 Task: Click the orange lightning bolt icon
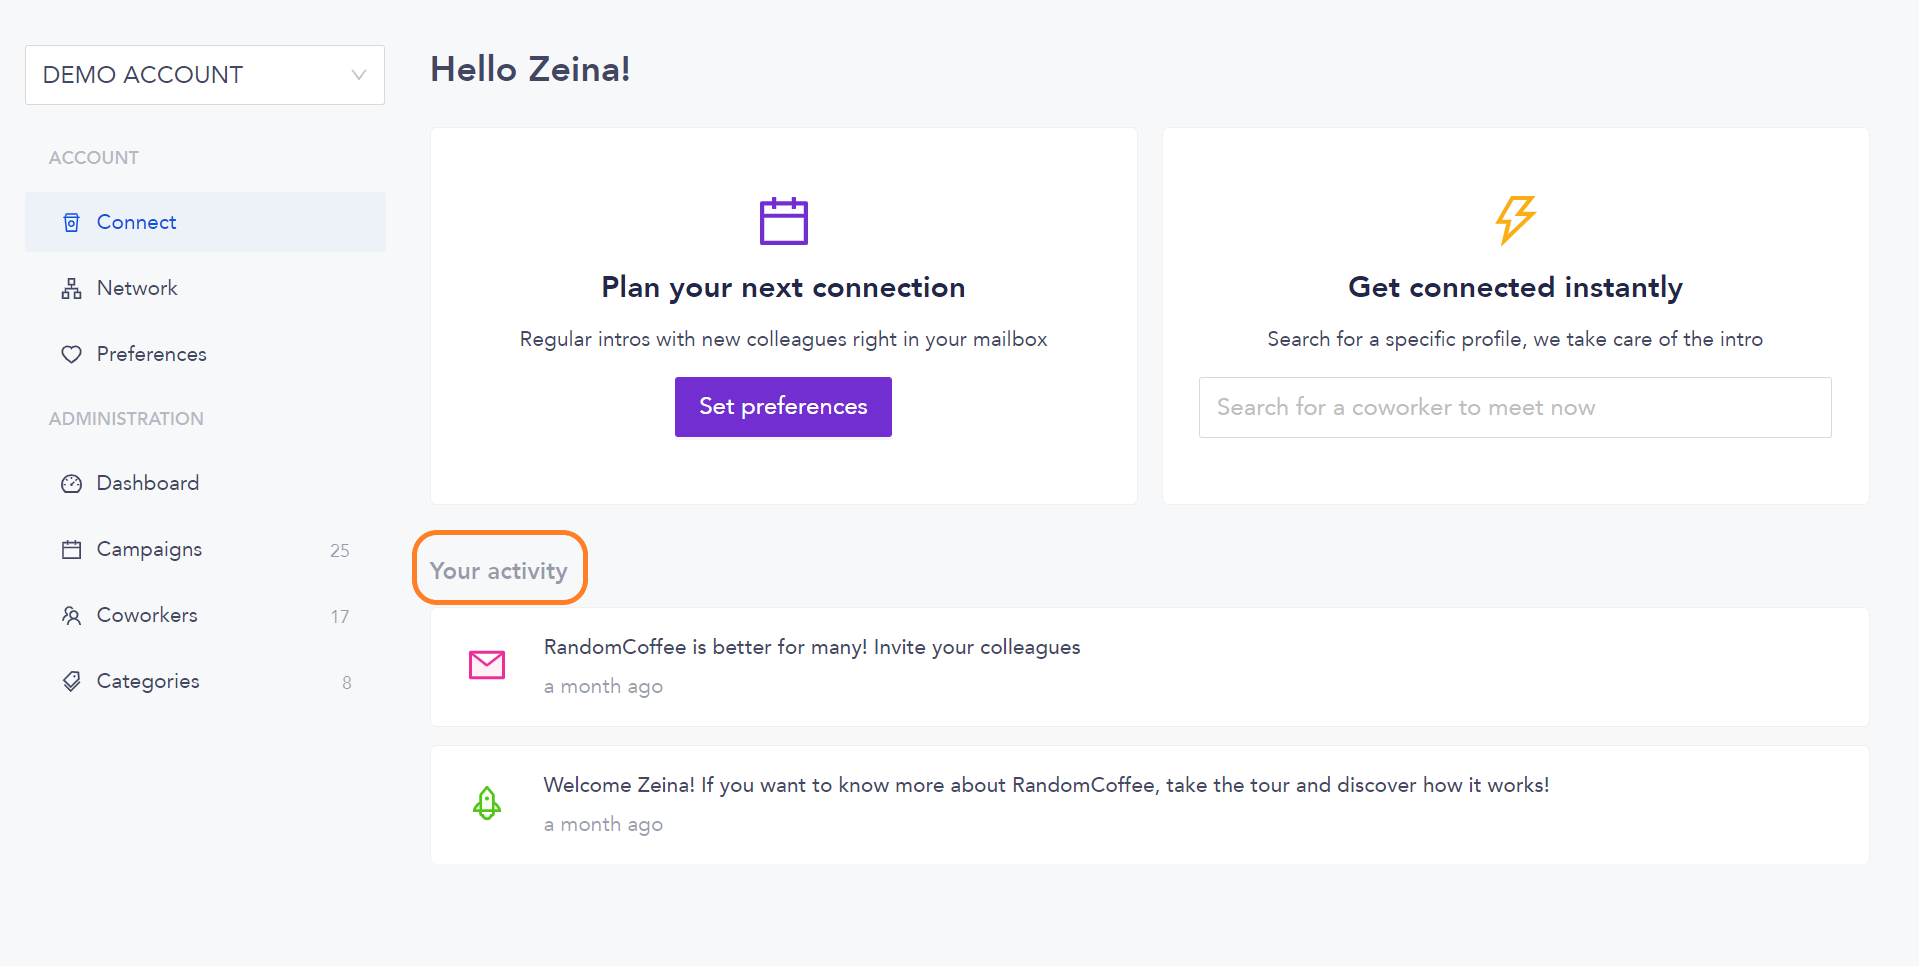1515,220
